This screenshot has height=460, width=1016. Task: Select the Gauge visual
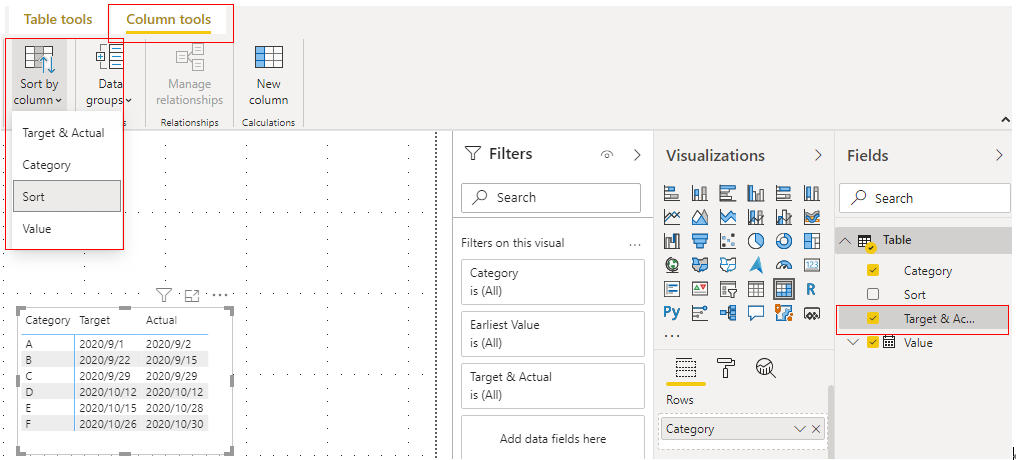pos(784,264)
